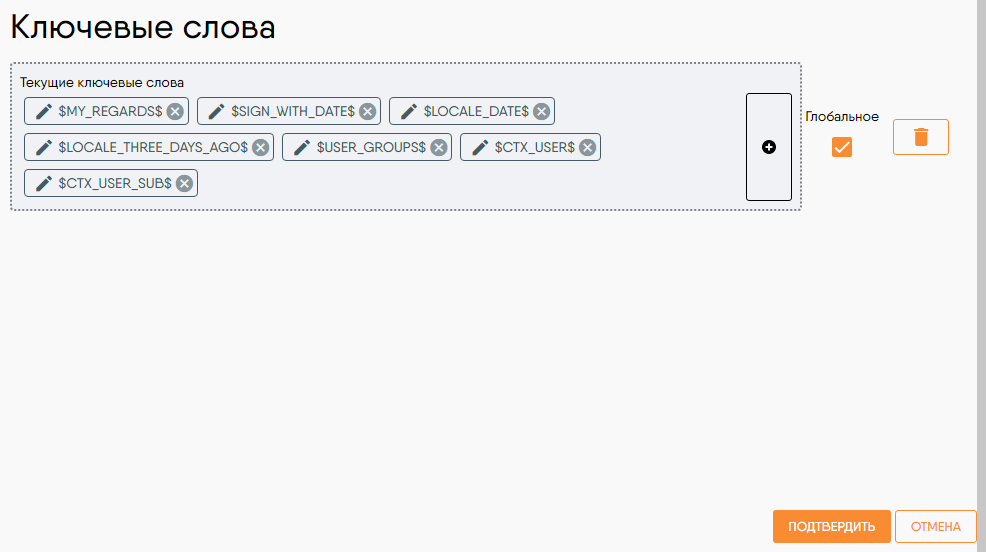The image size is (986, 552).
Task: Click the orange trash delete button
Action: point(921,137)
